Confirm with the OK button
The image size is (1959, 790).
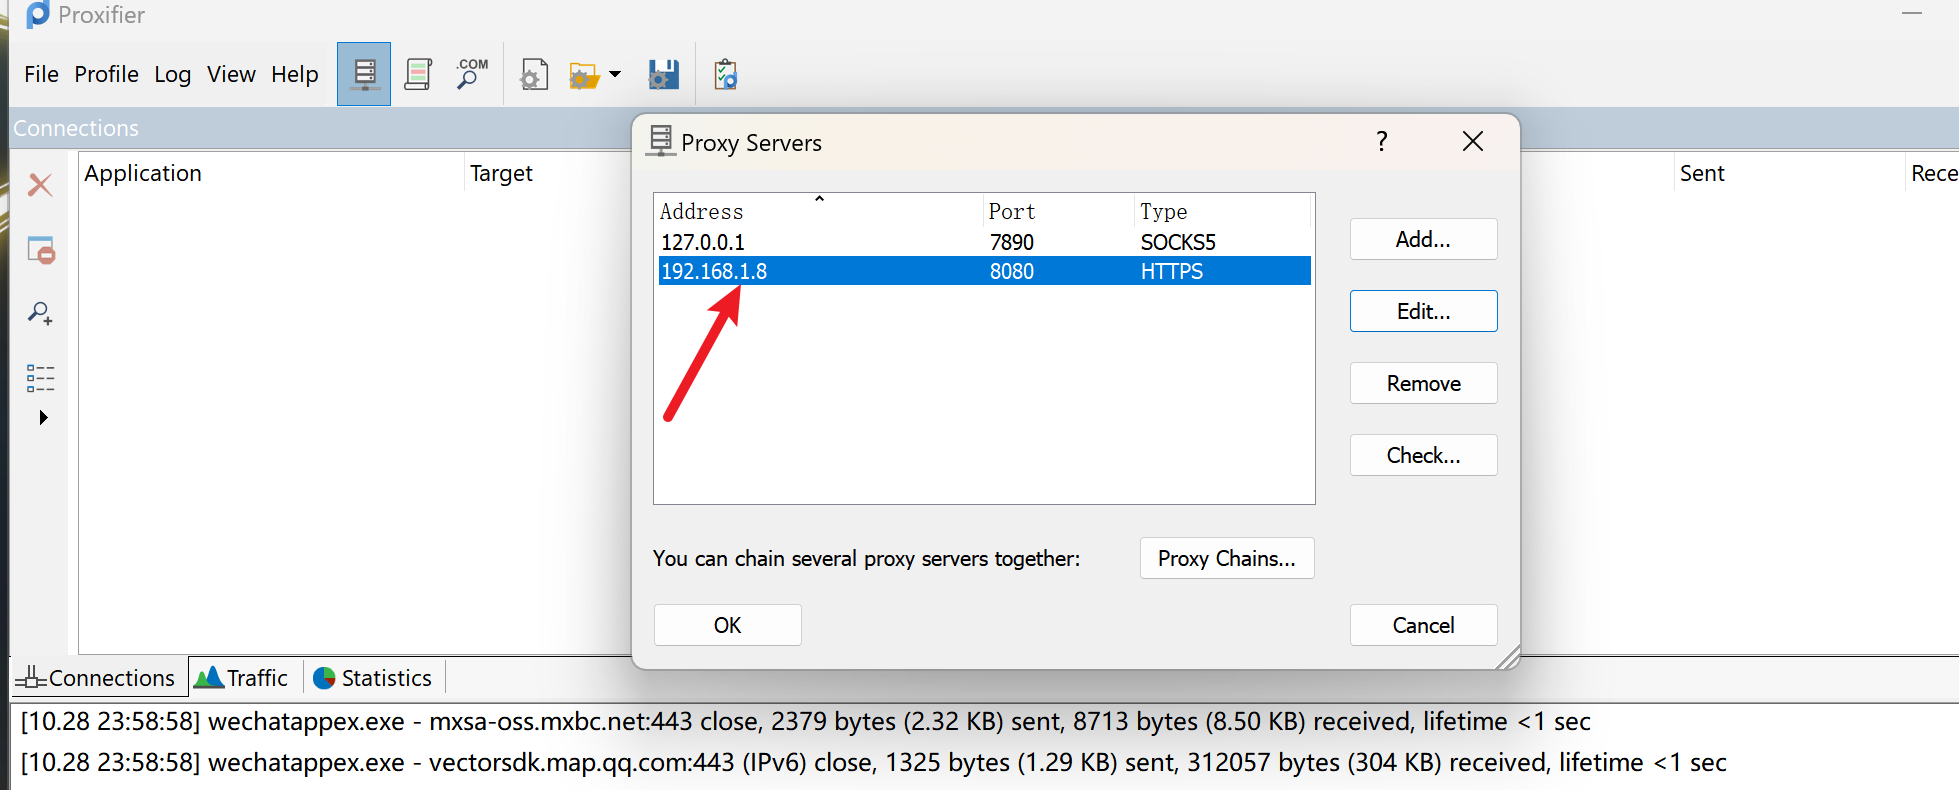point(727,625)
